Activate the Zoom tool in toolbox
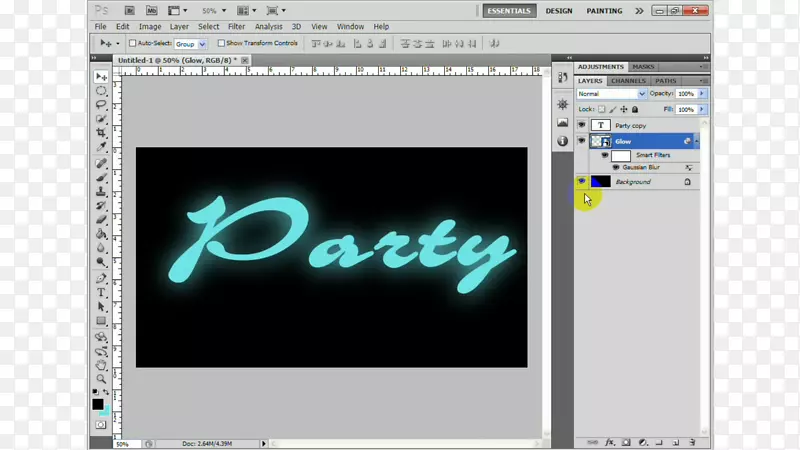Screen dimensions: 800x450 coord(101,379)
